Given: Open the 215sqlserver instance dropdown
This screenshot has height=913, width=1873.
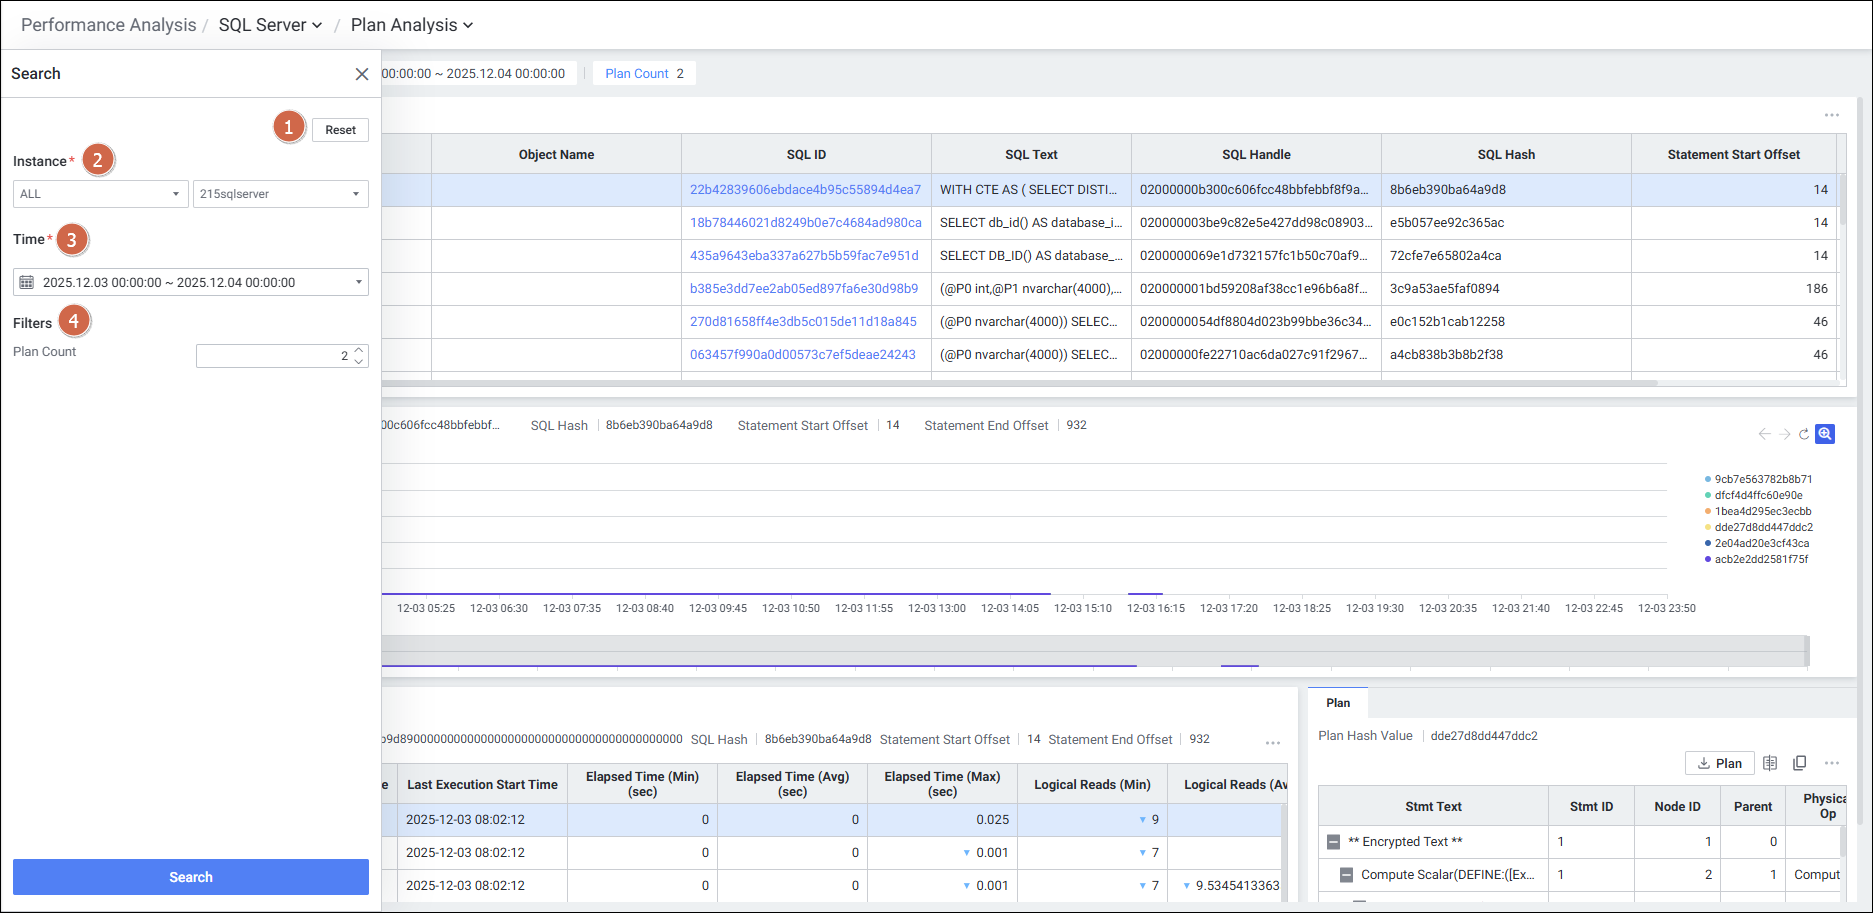Looking at the screenshot, I should click(x=280, y=194).
